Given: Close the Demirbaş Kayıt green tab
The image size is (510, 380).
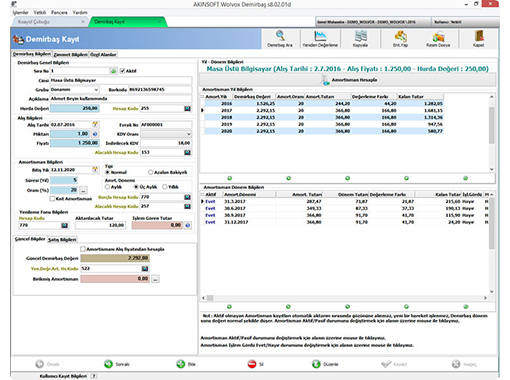Looking at the screenshot, I should pyautogui.click(x=159, y=22).
